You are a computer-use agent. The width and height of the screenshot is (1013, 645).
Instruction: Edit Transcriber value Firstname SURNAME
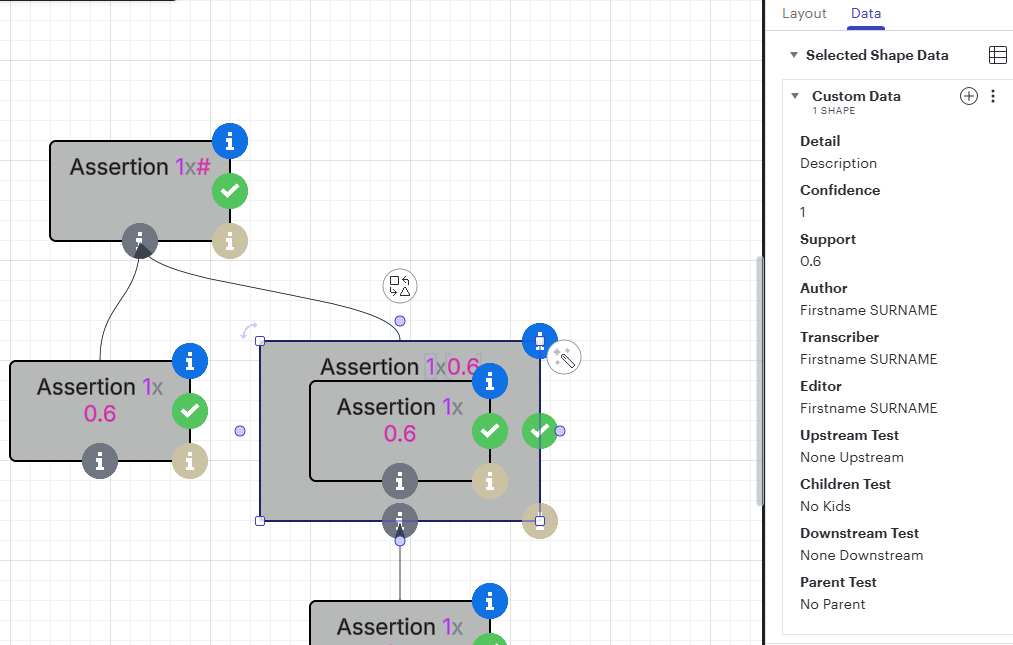(869, 360)
